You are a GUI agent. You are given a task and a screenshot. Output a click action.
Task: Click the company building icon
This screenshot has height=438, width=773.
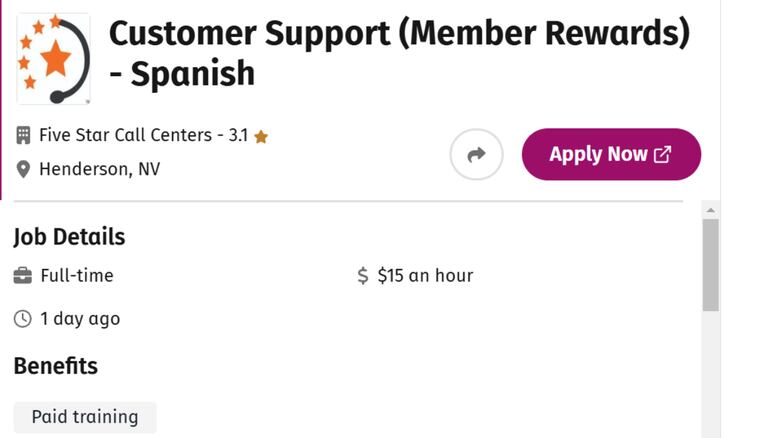point(23,135)
